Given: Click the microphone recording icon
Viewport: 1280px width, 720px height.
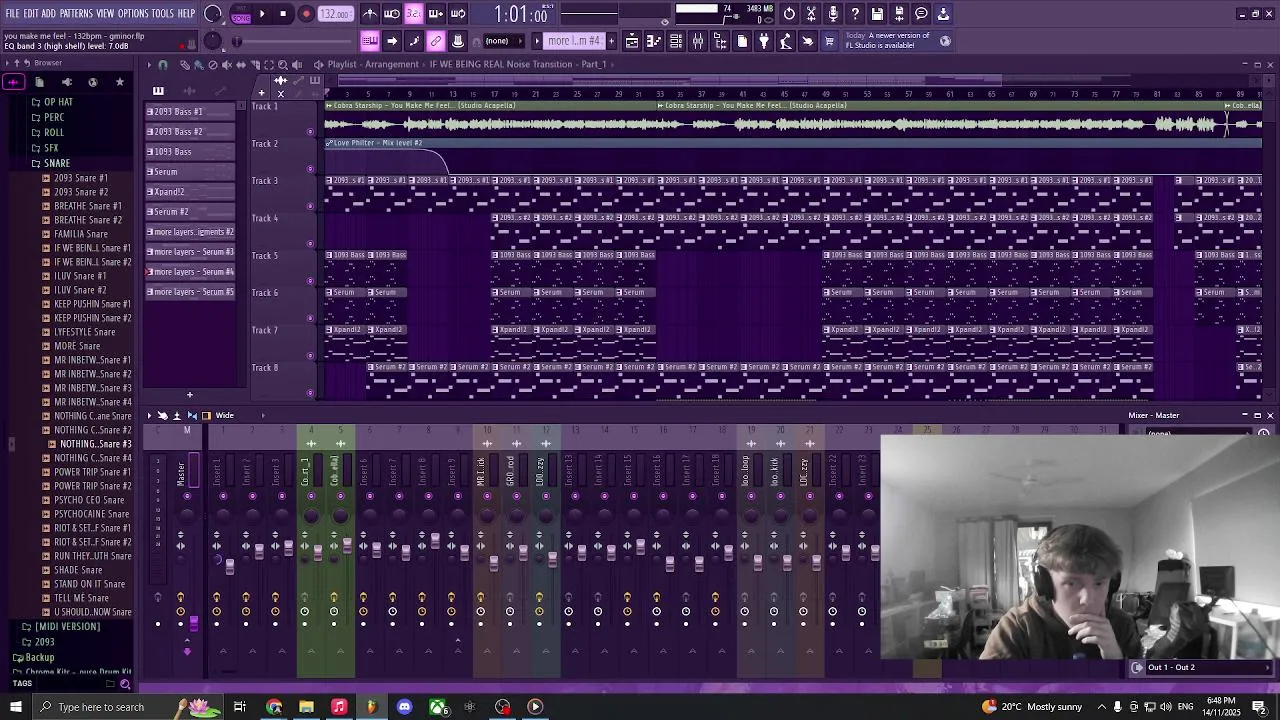Looking at the screenshot, I should point(833,14).
